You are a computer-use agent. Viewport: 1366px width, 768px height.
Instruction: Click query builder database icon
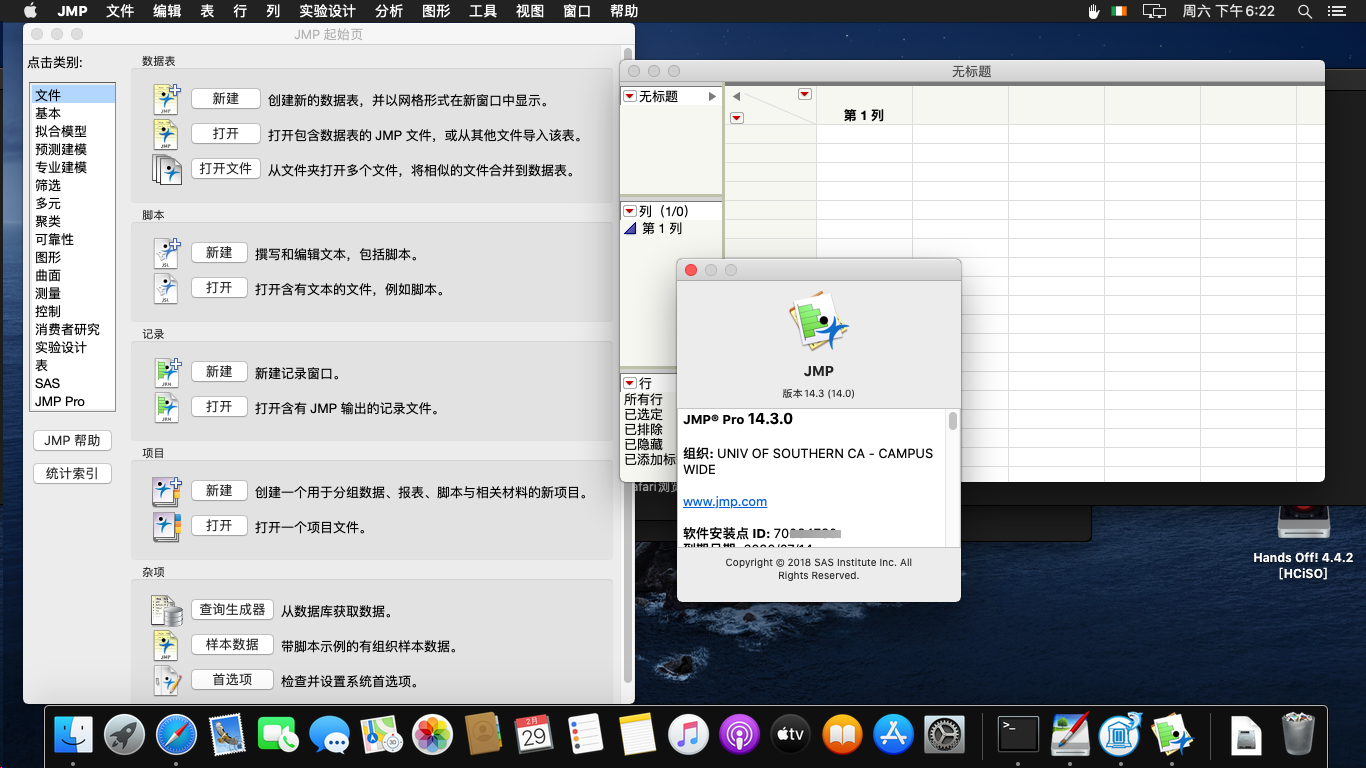166,610
